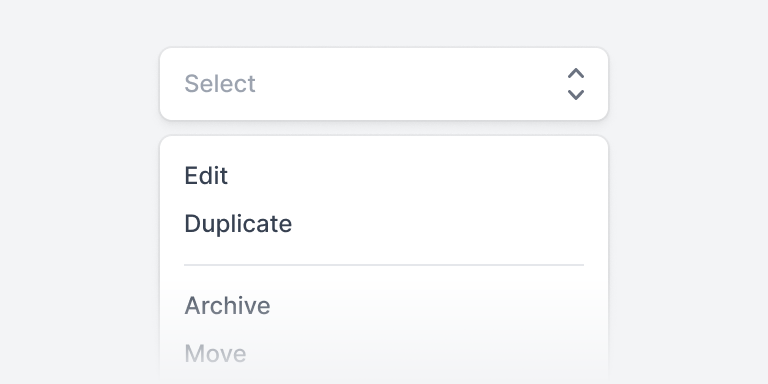Close the options list using the Select combo box
Screen dimensions: 768x384
tap(384, 84)
